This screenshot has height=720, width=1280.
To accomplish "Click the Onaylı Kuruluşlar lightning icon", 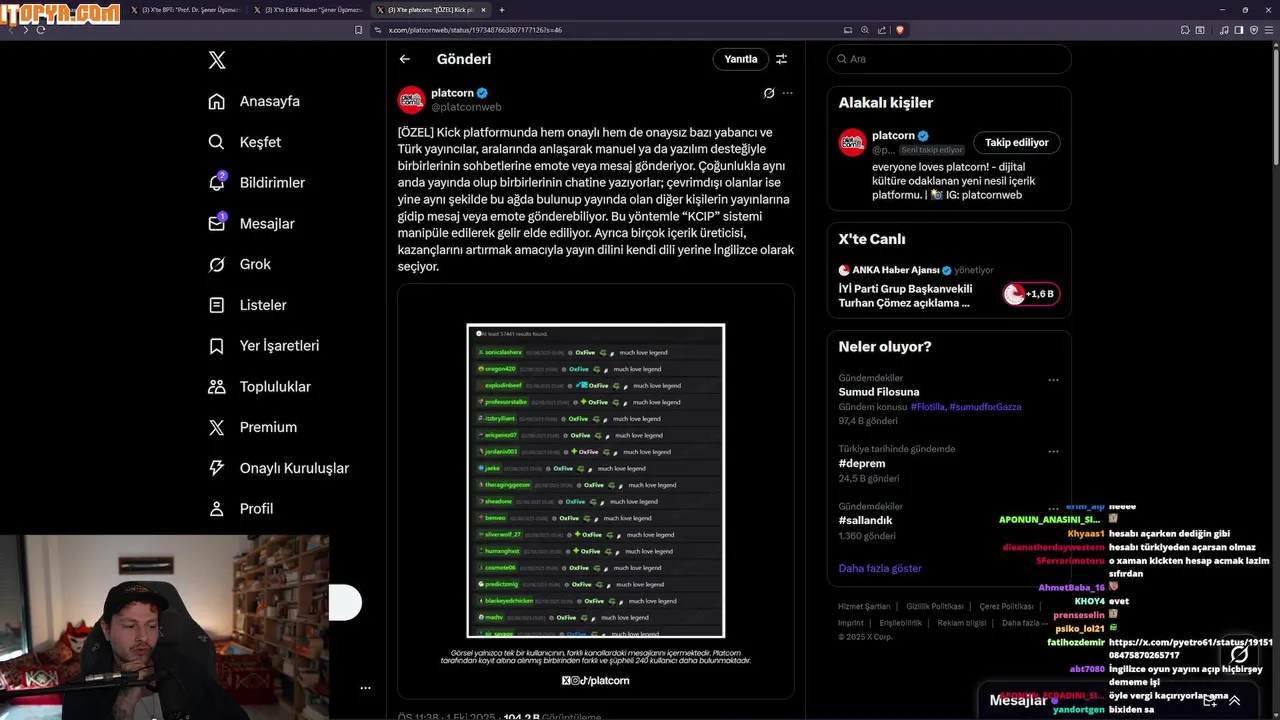I will [x=216, y=468].
